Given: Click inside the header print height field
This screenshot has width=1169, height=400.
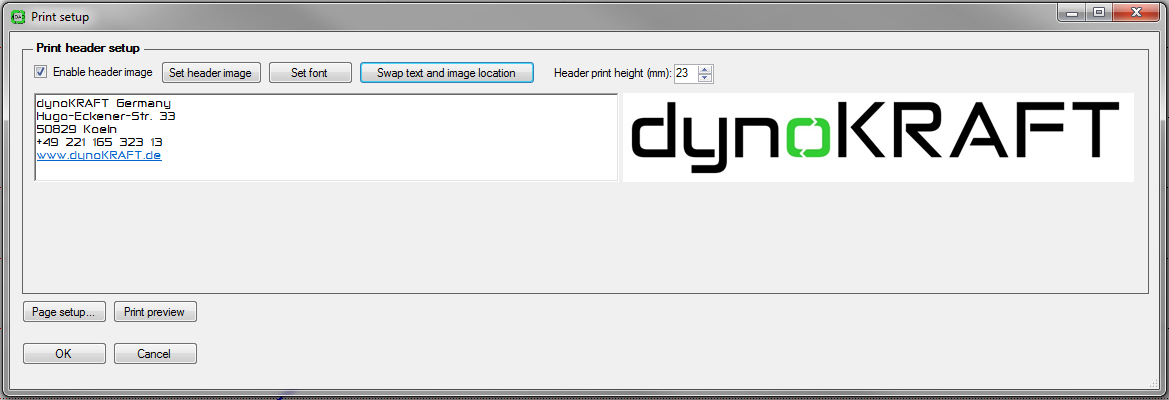Looking at the screenshot, I should tap(685, 73).
